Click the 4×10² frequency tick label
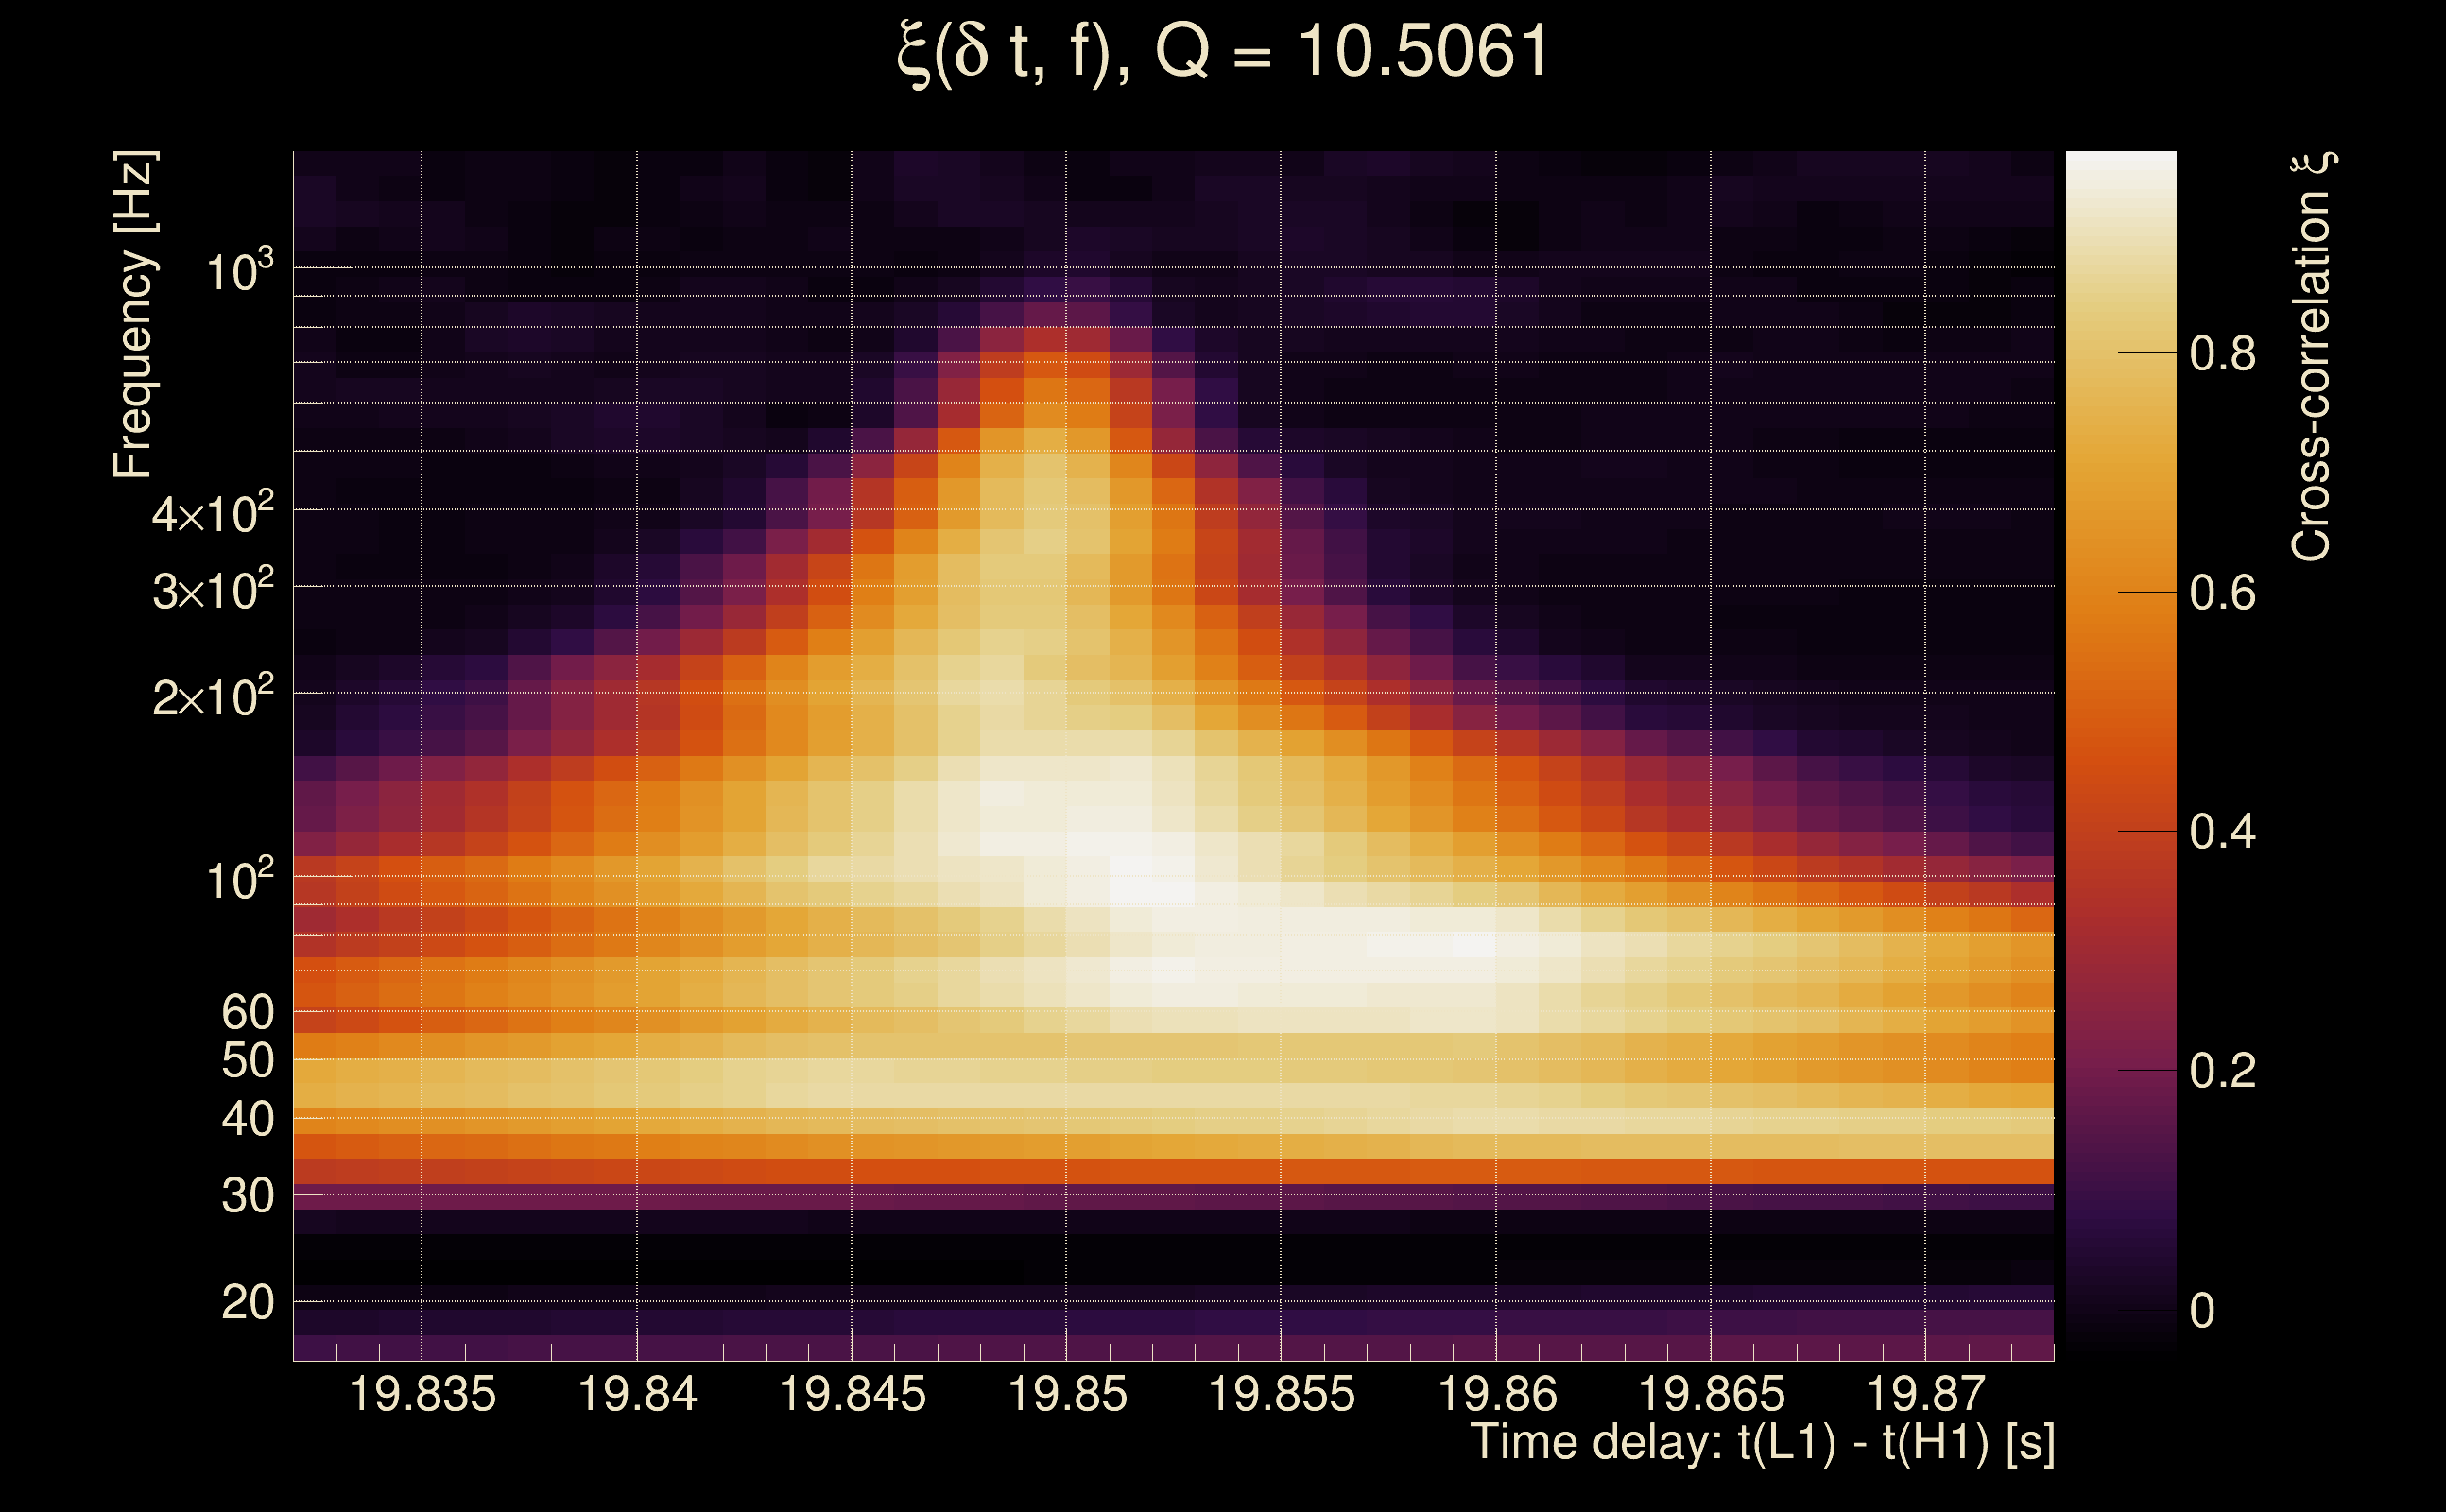The height and width of the screenshot is (1512, 2446). click(x=213, y=514)
